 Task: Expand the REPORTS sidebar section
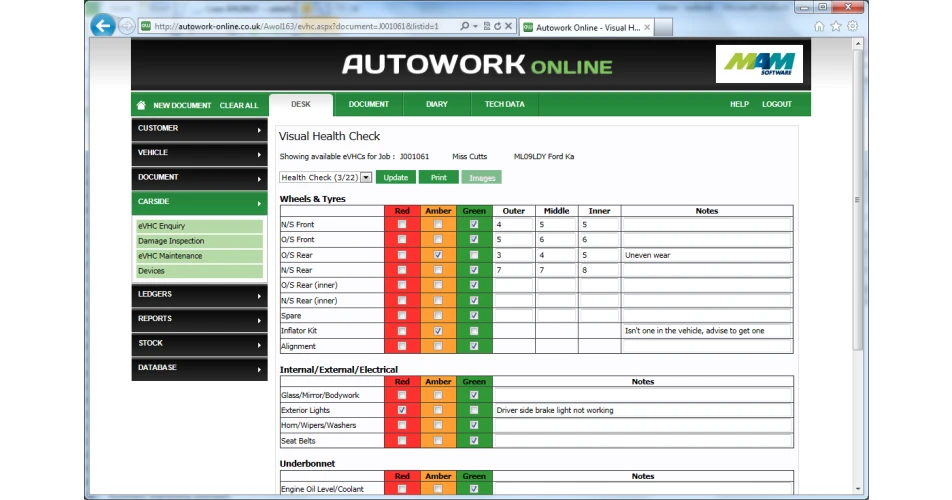tap(199, 319)
